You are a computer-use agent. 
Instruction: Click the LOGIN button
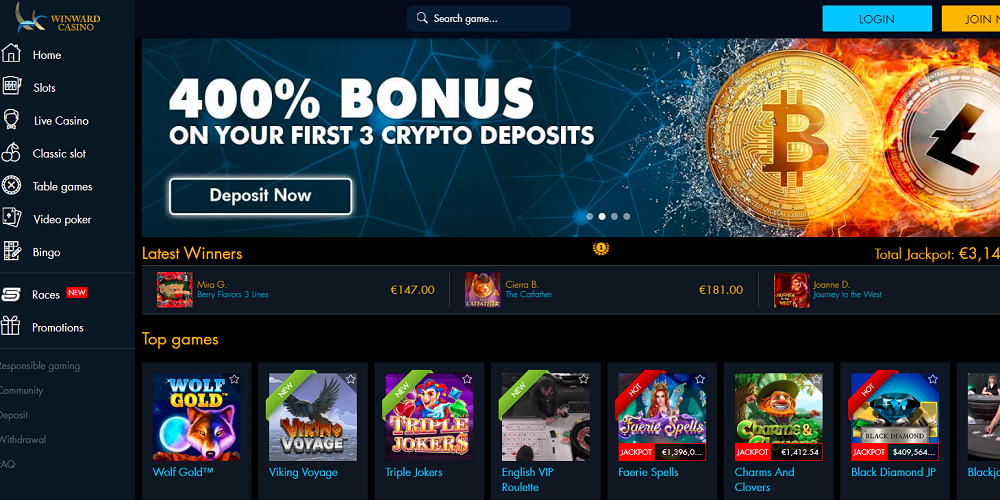[877, 18]
